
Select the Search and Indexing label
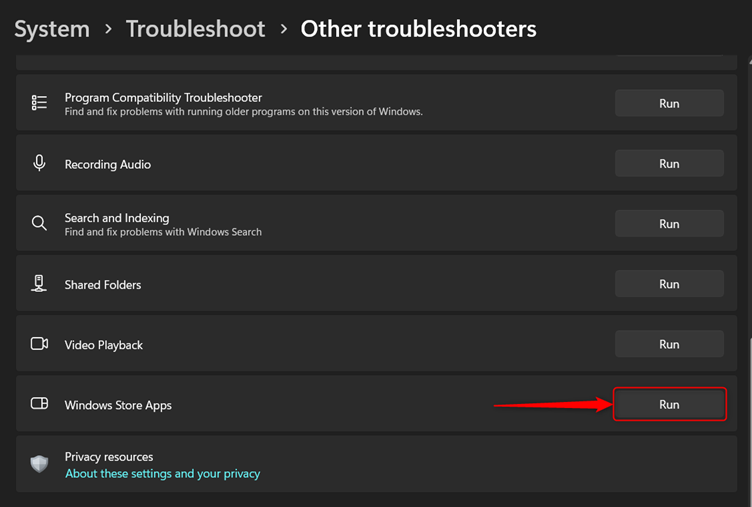[x=117, y=218]
